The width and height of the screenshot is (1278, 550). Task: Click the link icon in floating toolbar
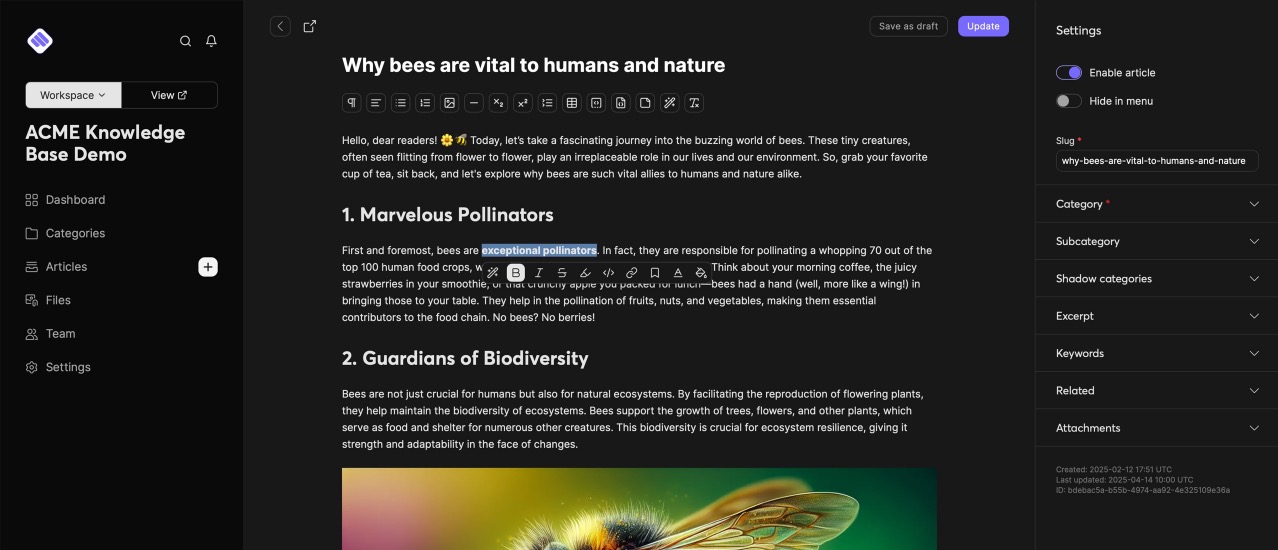631,273
